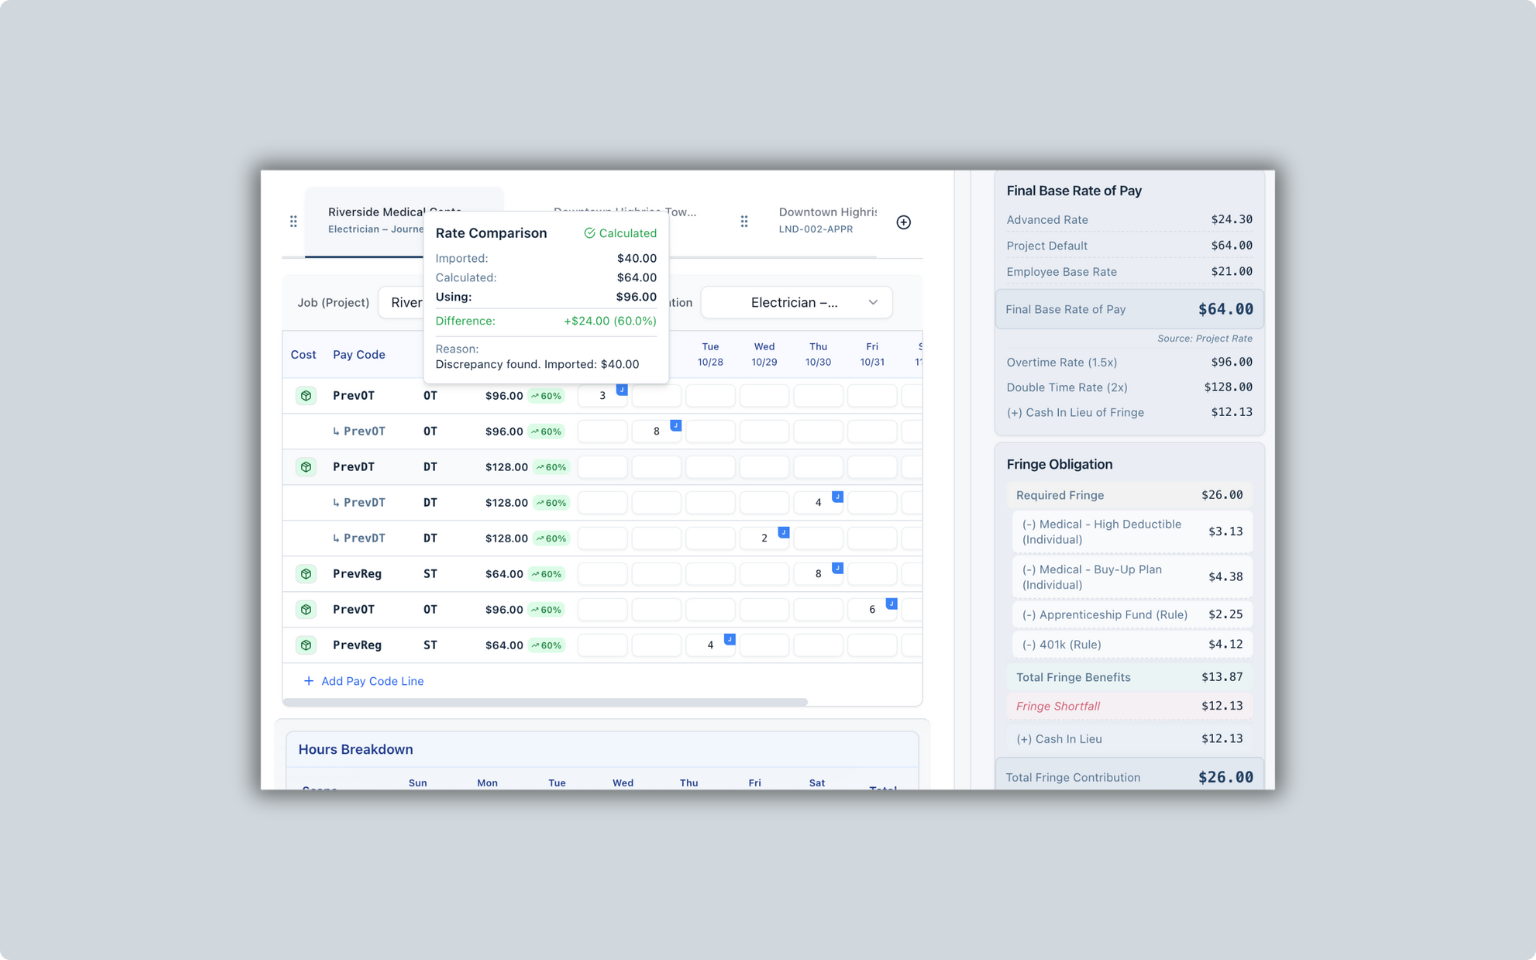This screenshot has width=1536, height=960.
Task: Click the 60% badge on the top PrevOT row
Action: [x=546, y=396]
